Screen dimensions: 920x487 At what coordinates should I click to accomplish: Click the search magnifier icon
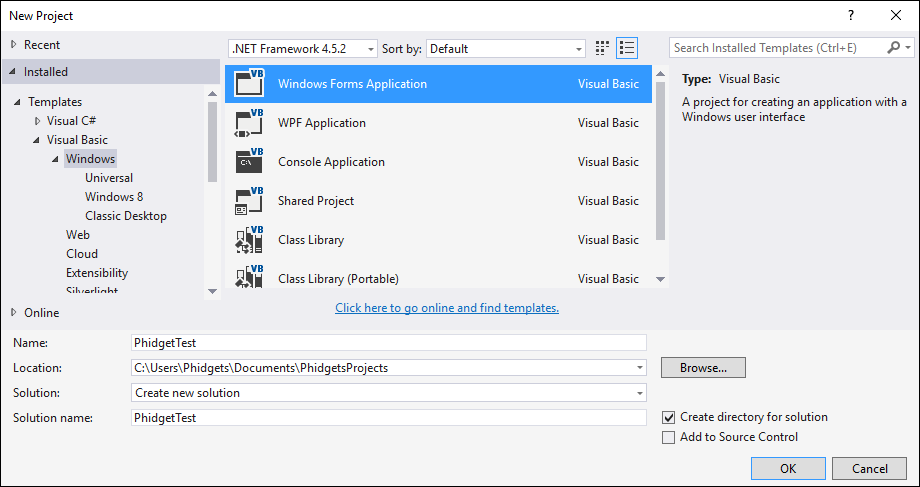(x=893, y=48)
